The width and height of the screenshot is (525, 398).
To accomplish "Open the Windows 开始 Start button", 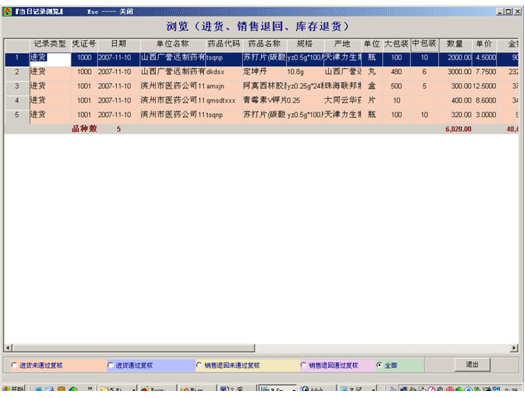I will pos(14,389).
